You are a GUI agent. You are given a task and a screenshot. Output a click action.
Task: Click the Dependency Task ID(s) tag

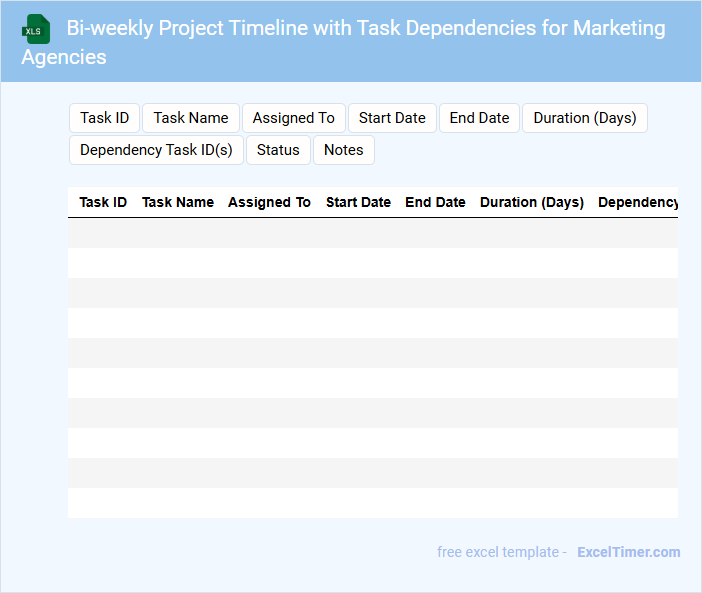156,150
